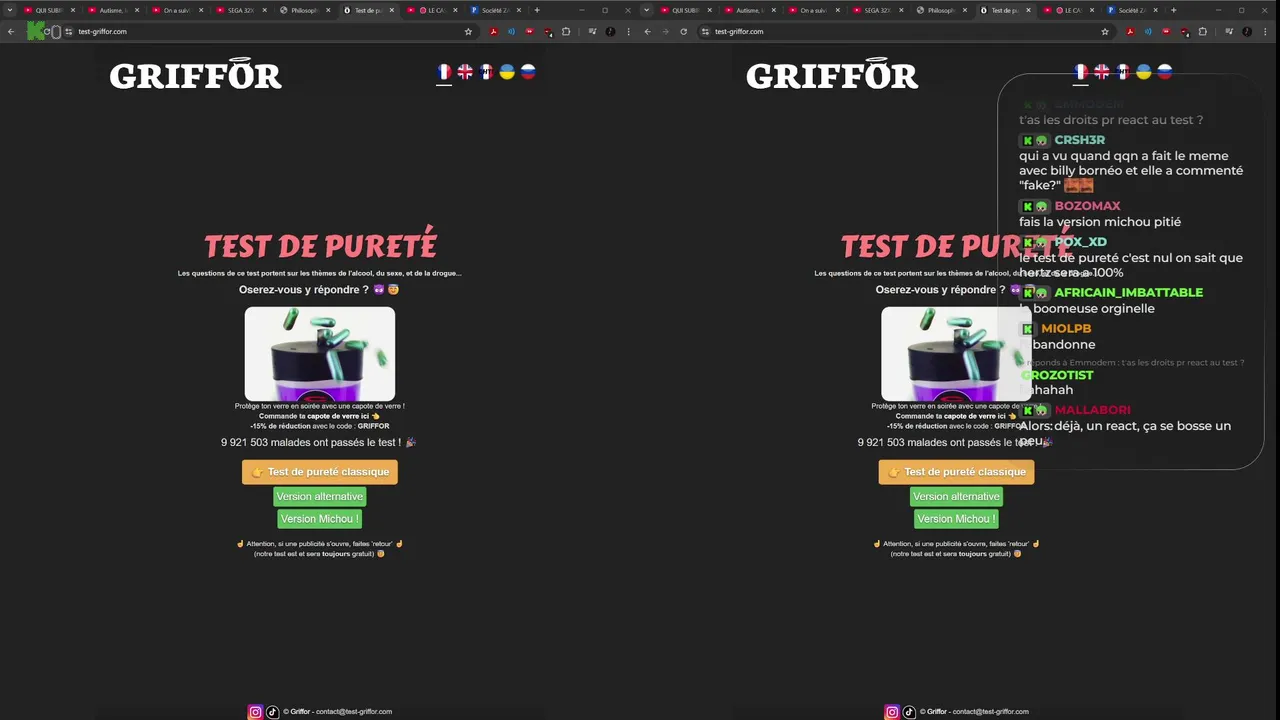This screenshot has height=720, width=1280.
Task: Click contact@test-griffor.com in right window footer
Action: click(990, 712)
